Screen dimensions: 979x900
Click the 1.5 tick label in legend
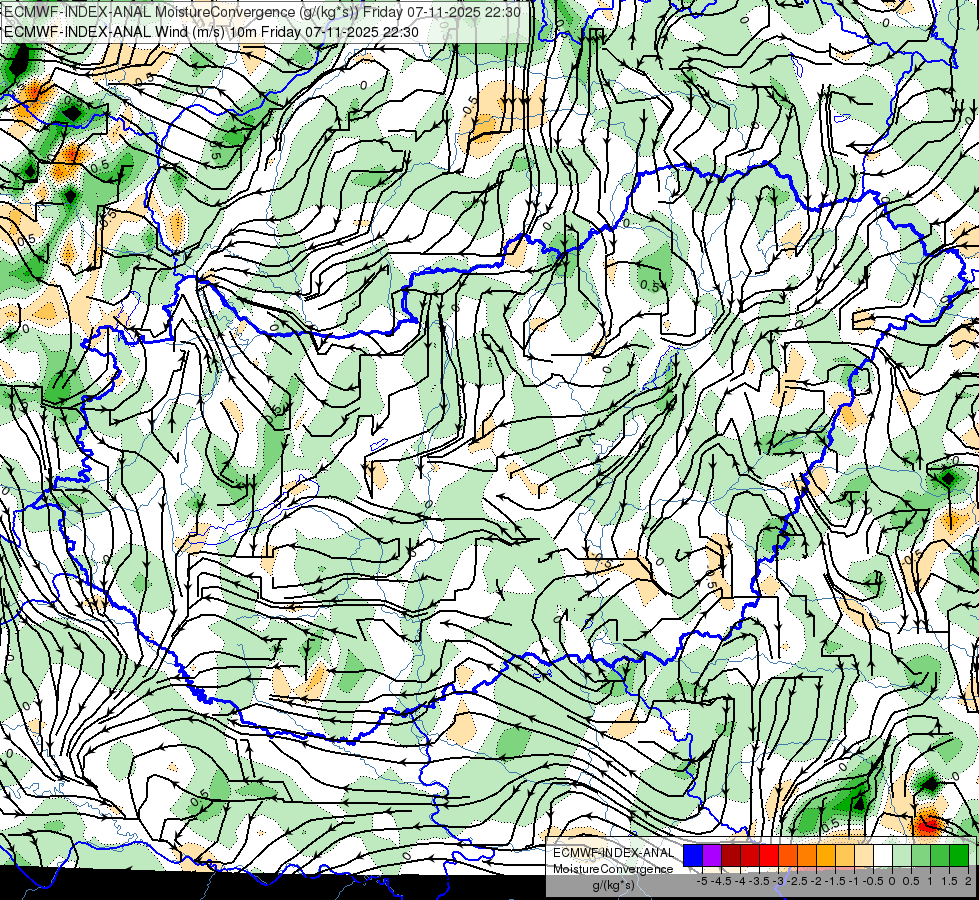[949, 881]
